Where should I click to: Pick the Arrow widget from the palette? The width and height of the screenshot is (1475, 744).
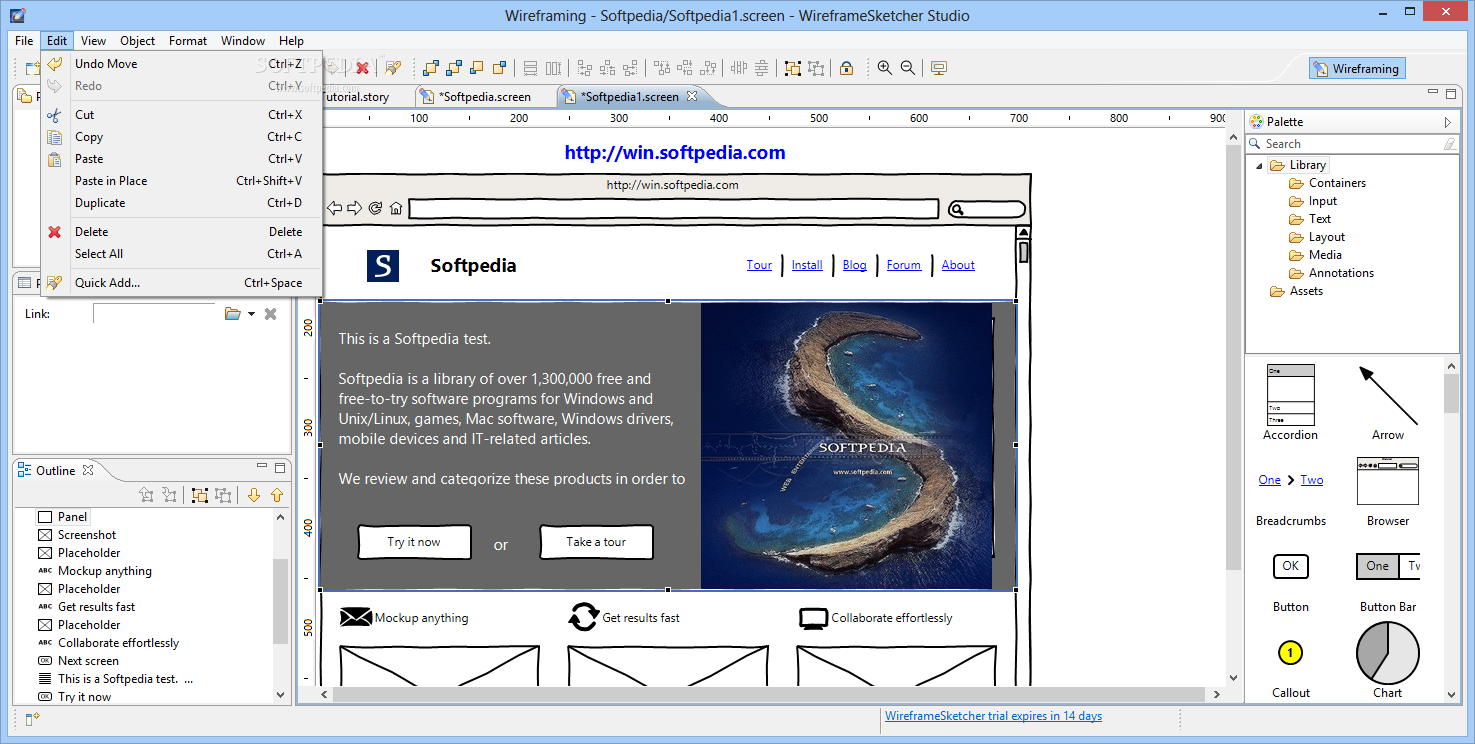click(x=1388, y=403)
